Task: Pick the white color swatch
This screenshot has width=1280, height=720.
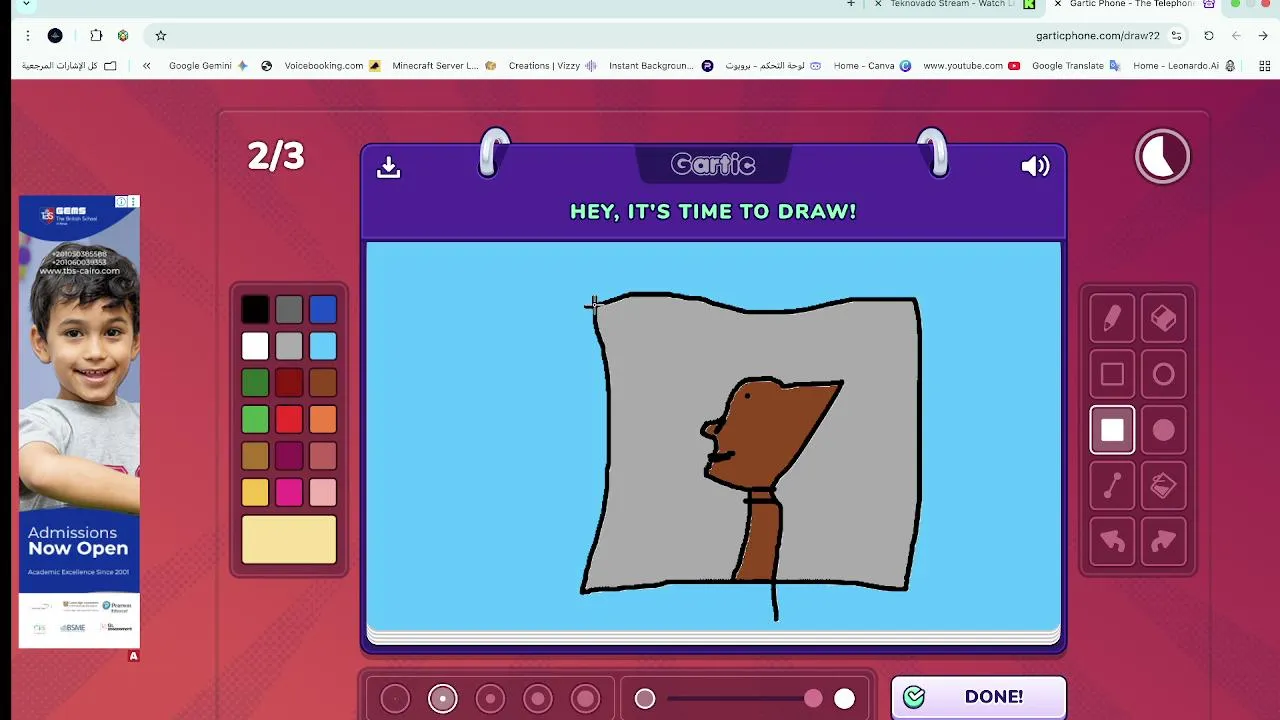Action: point(255,346)
